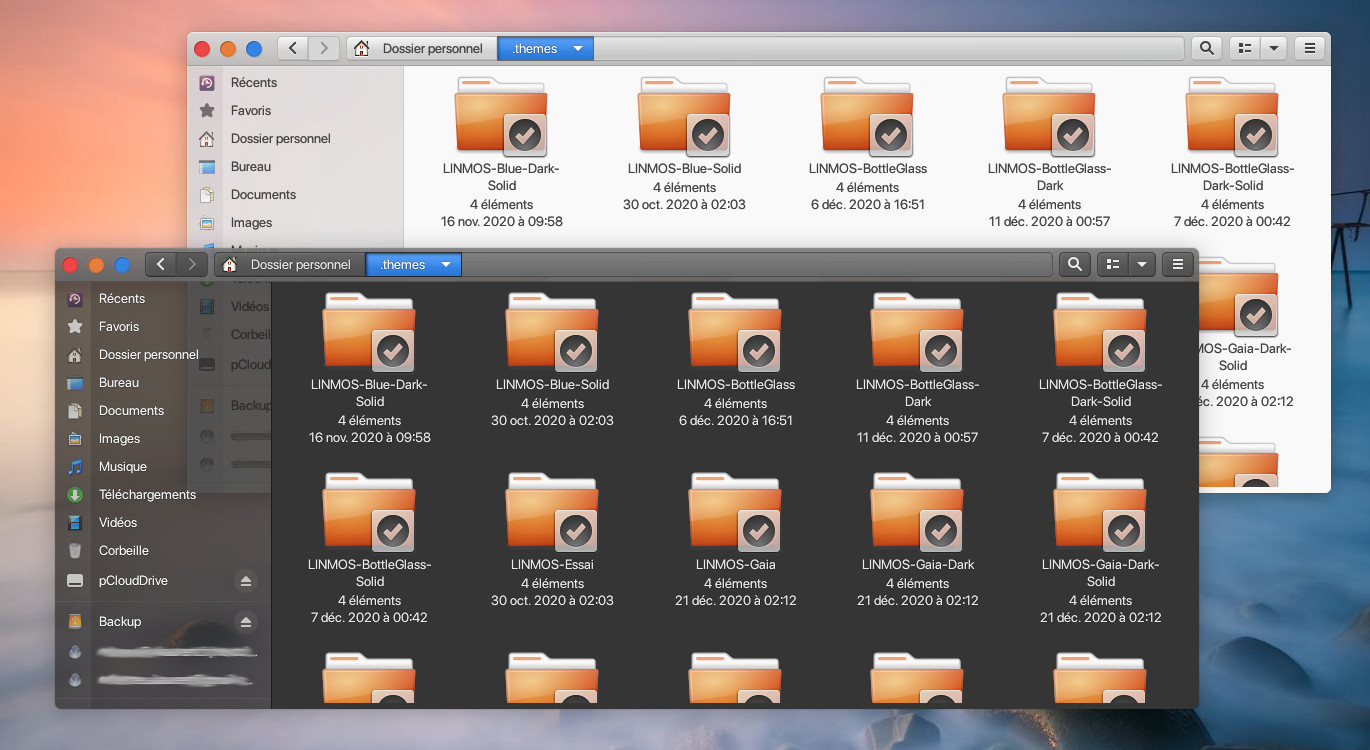The height and width of the screenshot is (750, 1370).
Task: Open Dossier personnel in dark window sidebar
Action: click(162, 355)
